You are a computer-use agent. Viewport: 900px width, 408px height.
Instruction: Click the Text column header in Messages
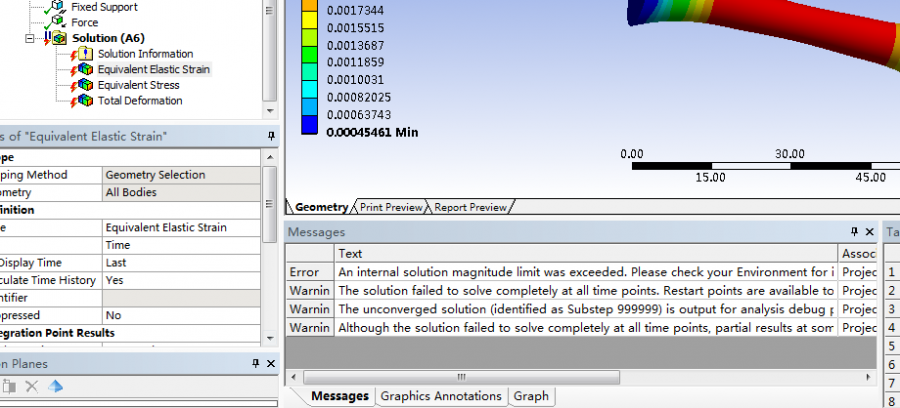(x=586, y=254)
